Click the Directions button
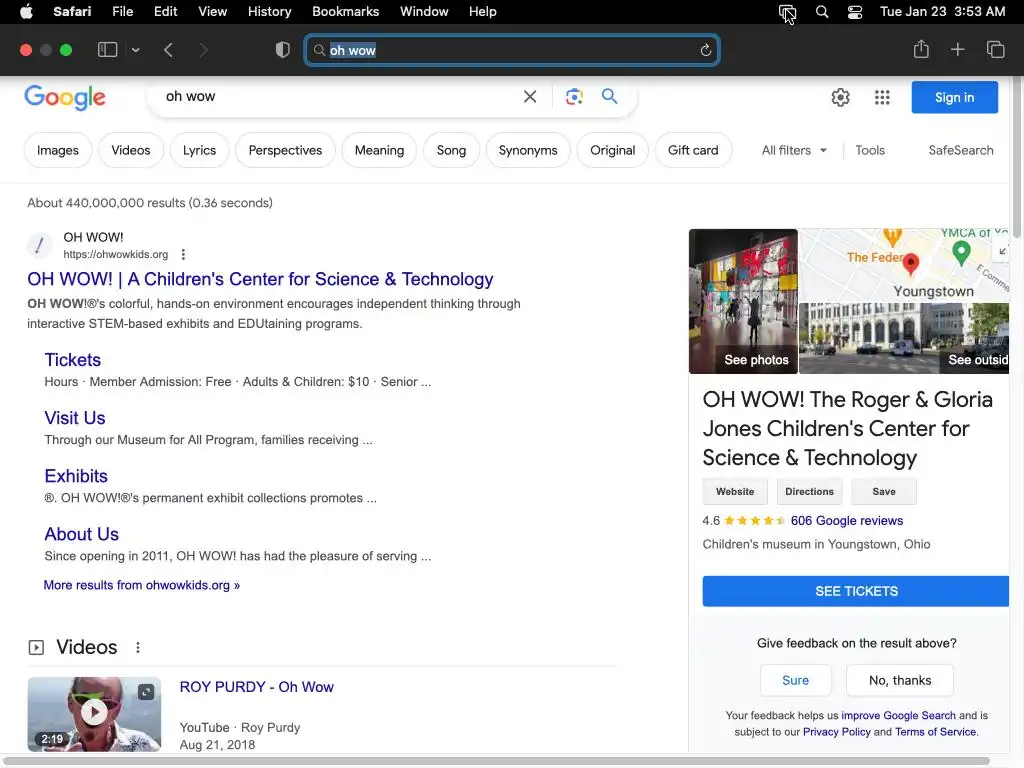This screenshot has height=768, width=1024. point(809,491)
